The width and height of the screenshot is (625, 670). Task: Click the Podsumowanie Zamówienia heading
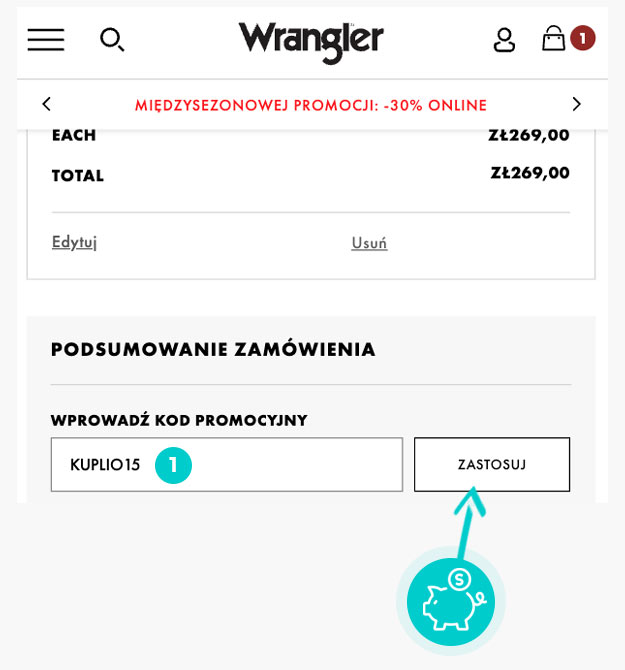(213, 350)
